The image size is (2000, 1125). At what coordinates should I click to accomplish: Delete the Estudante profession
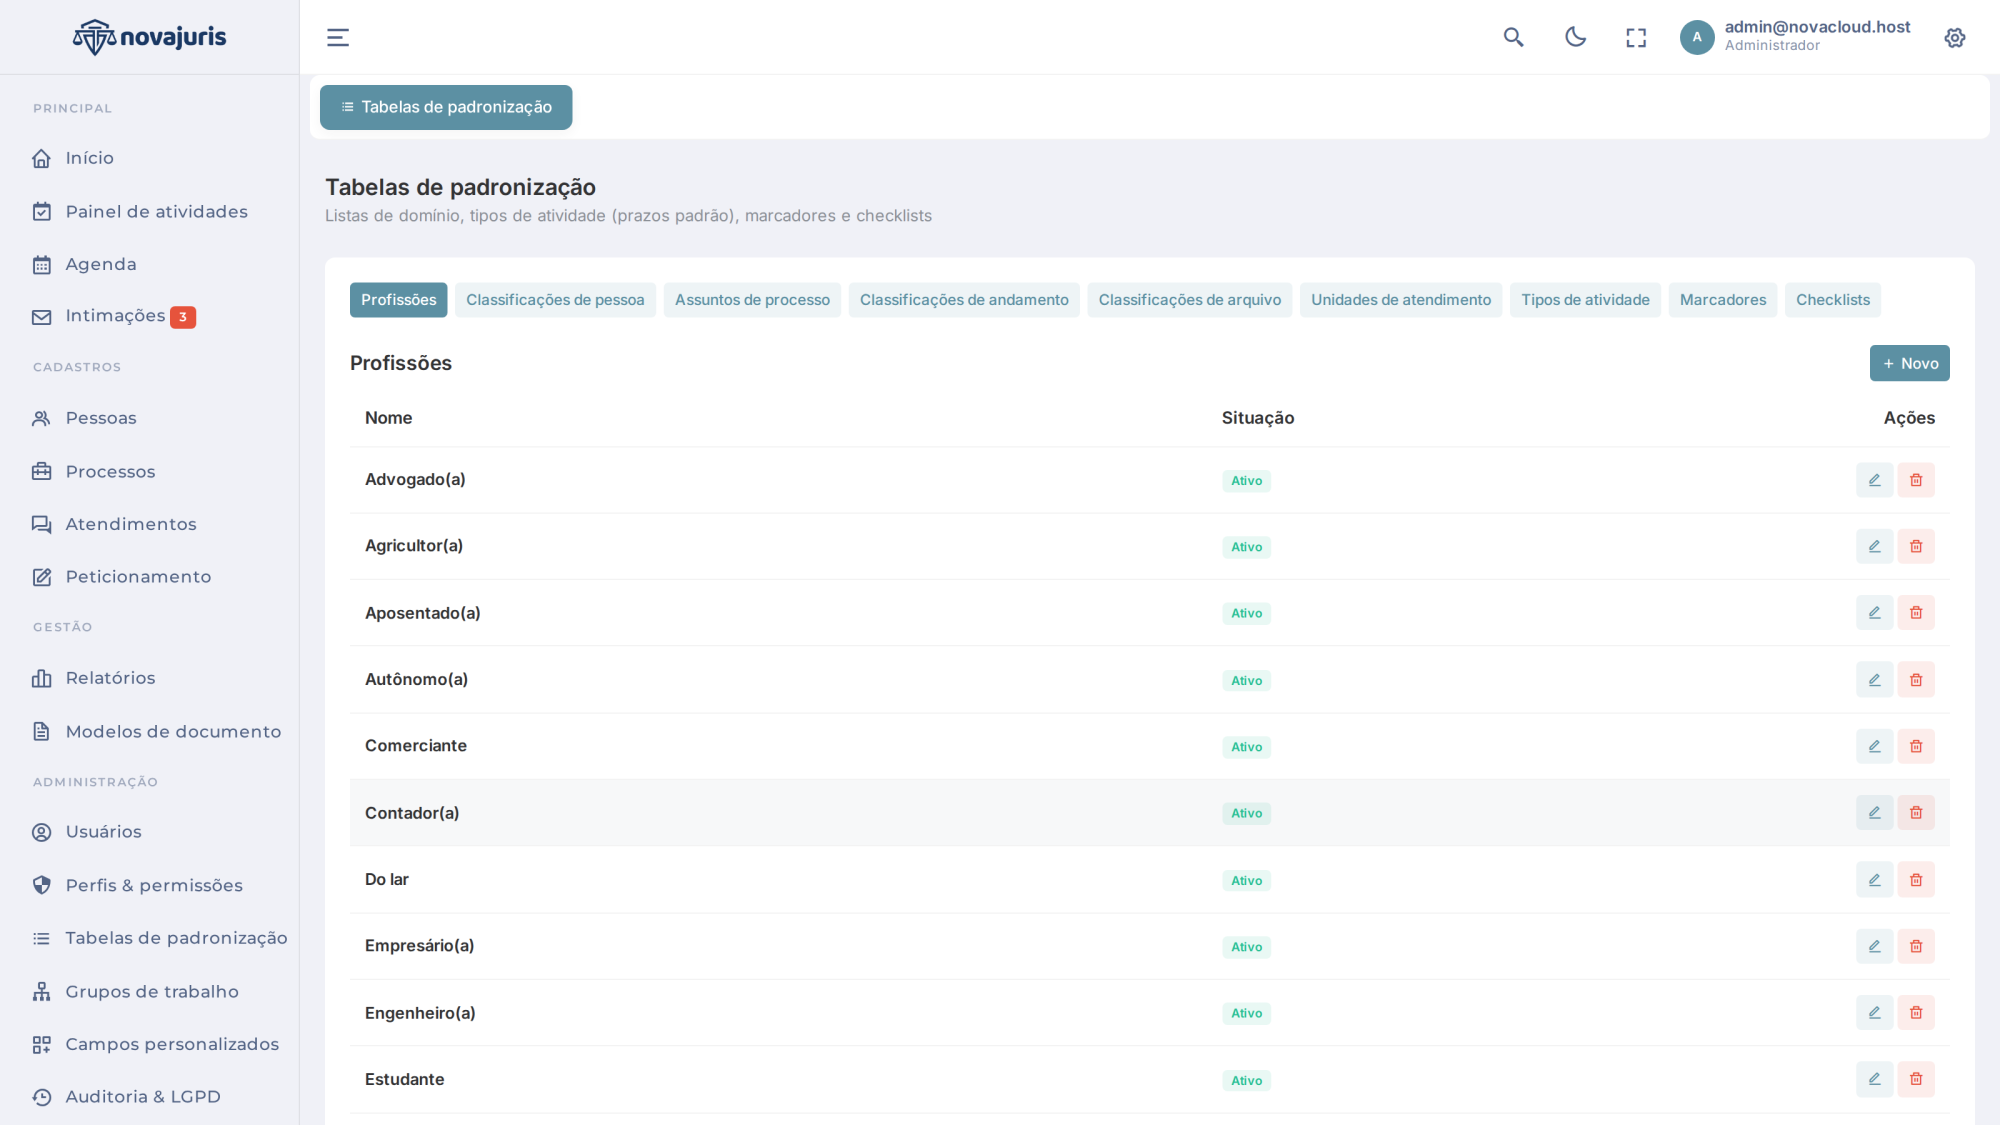pos(1916,1079)
